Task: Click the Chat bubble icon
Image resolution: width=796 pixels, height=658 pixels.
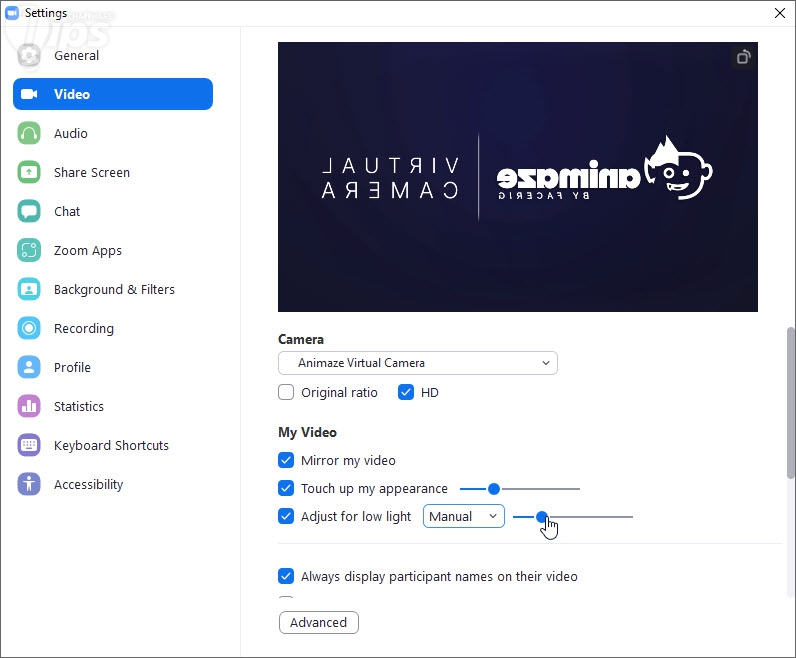Action: tap(29, 211)
